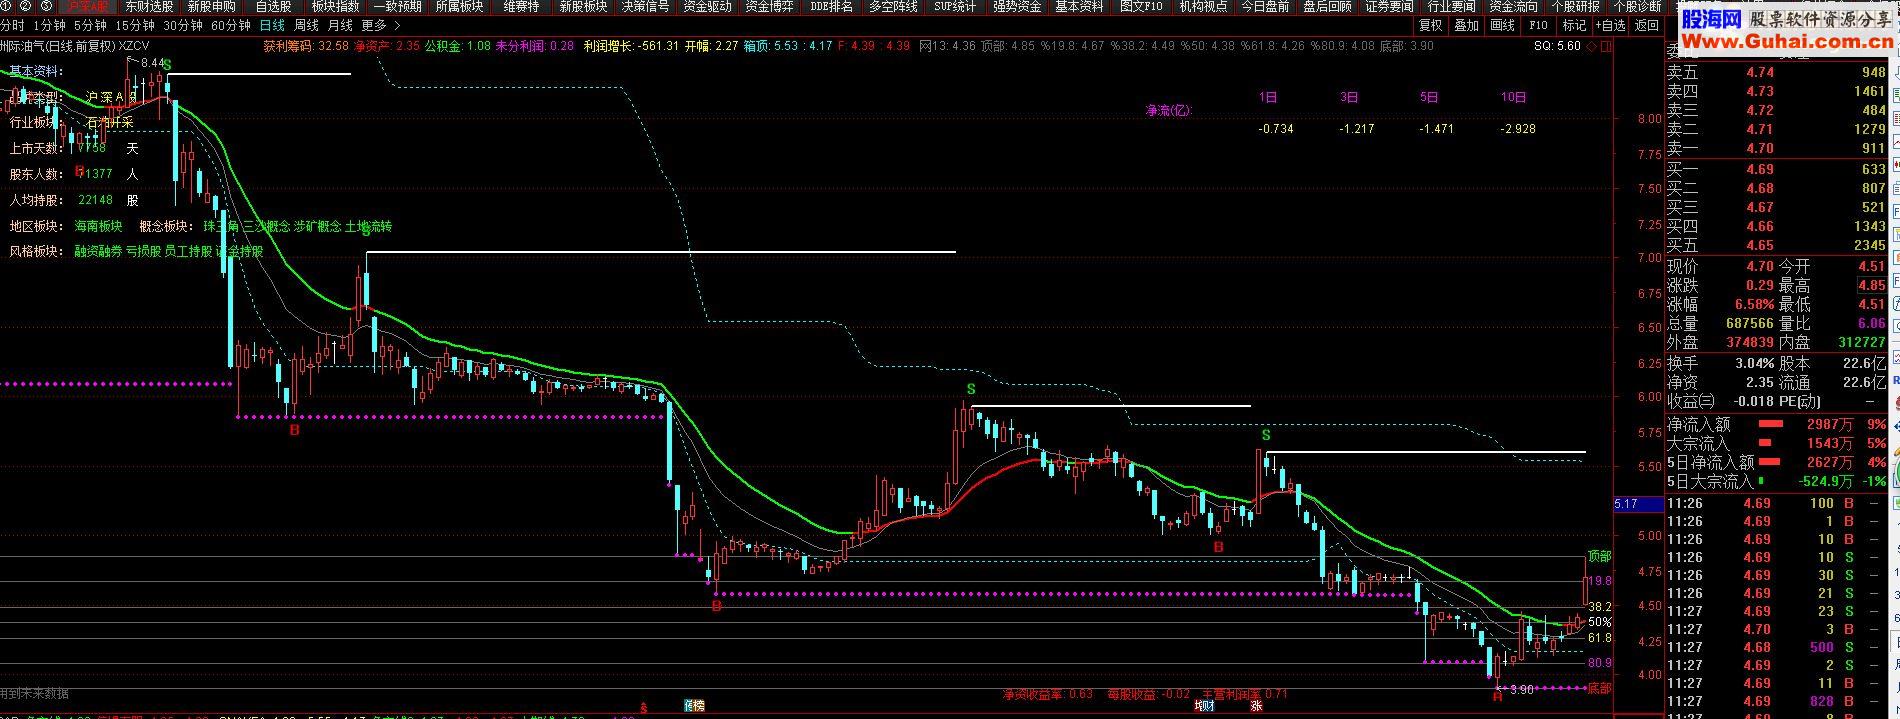Click 买五 price 4.65
This screenshot has height=719, width=1900.
pos(1760,245)
